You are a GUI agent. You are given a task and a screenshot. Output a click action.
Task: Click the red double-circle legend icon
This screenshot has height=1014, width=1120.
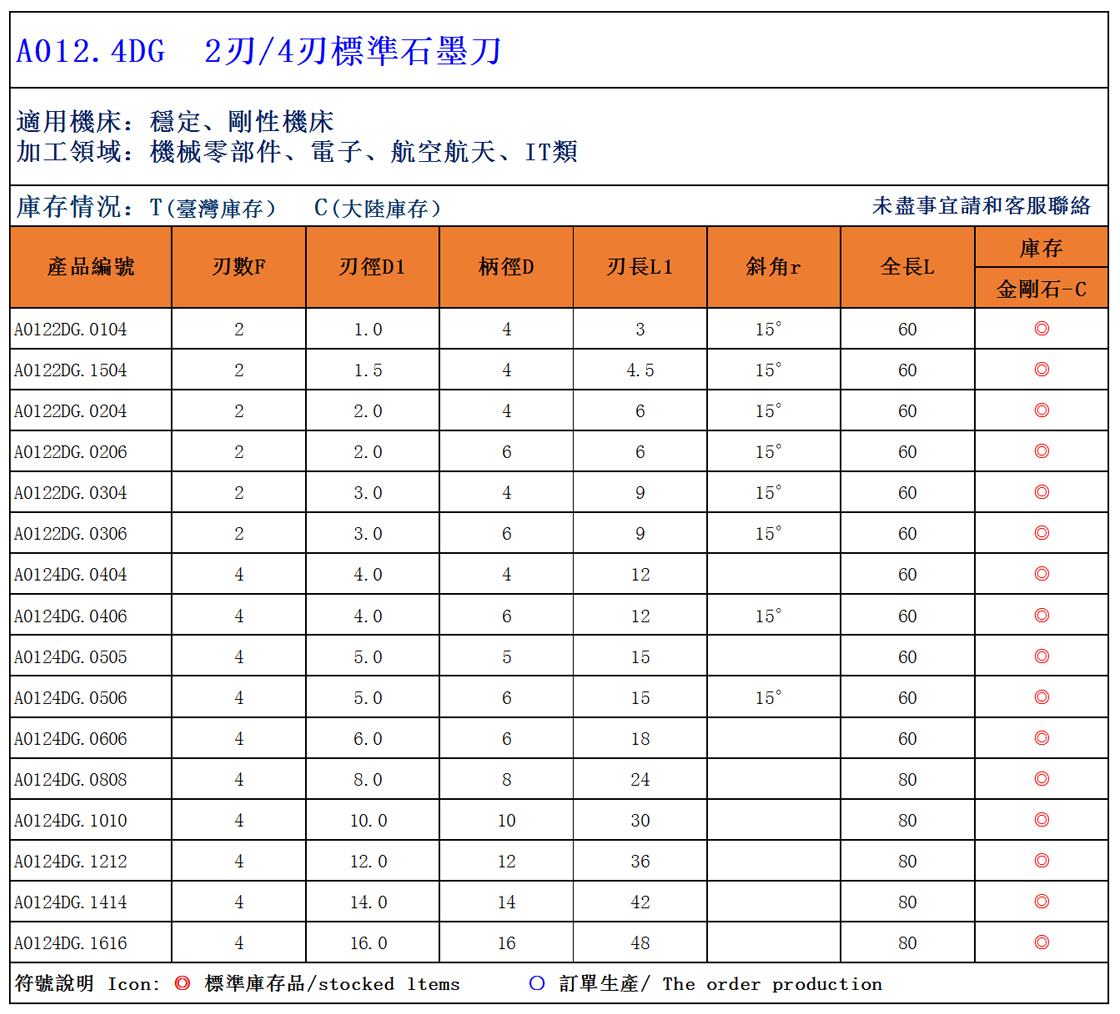click(x=182, y=983)
